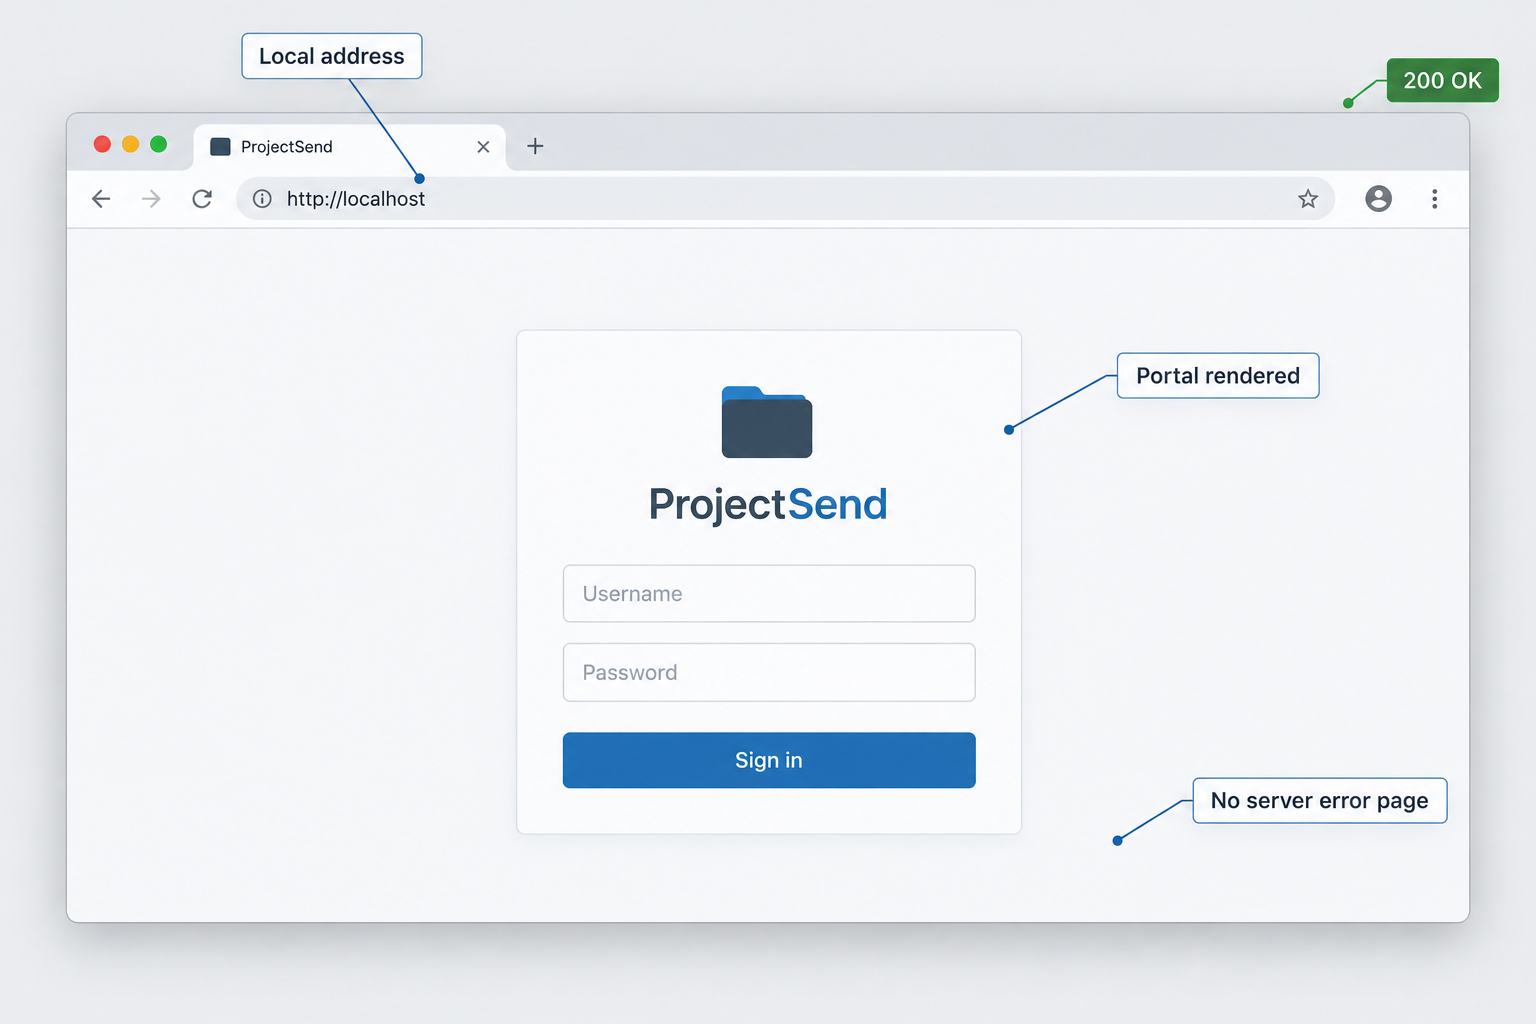The height and width of the screenshot is (1024, 1536).
Task: Click the green maximize window button
Action: 158,144
